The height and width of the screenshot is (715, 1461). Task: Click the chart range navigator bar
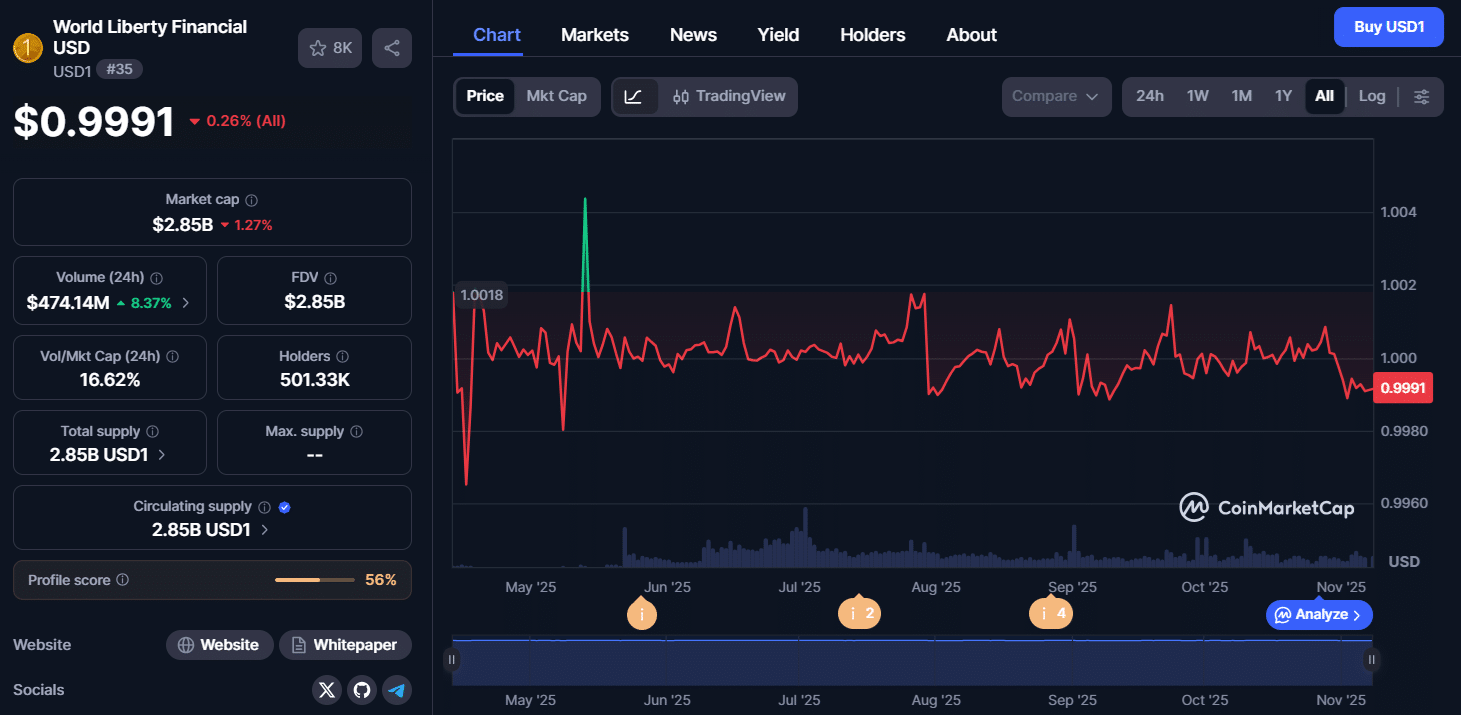click(x=912, y=662)
